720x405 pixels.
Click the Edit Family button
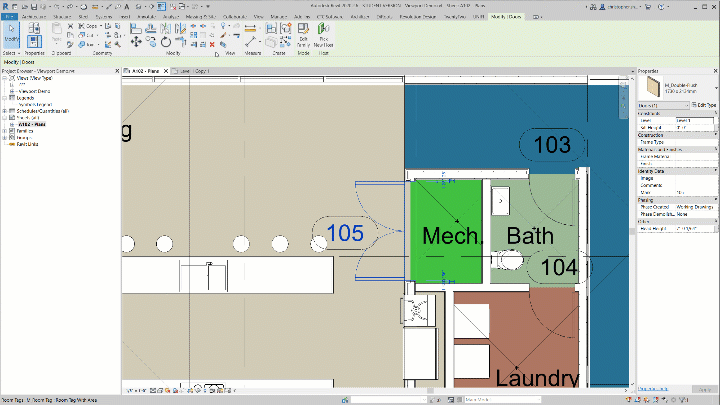coord(303,35)
